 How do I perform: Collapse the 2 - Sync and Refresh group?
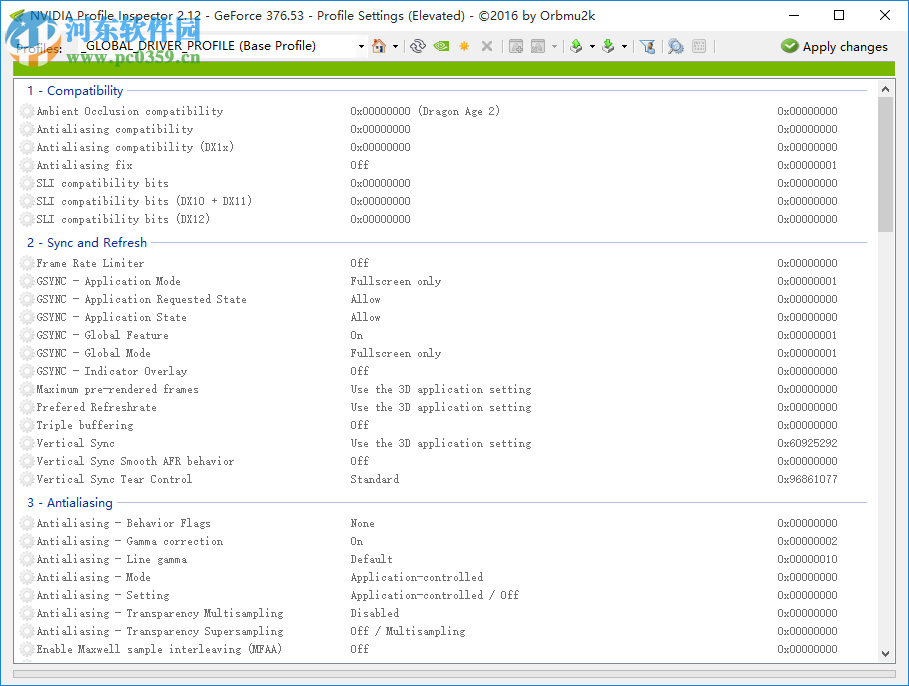[87, 242]
